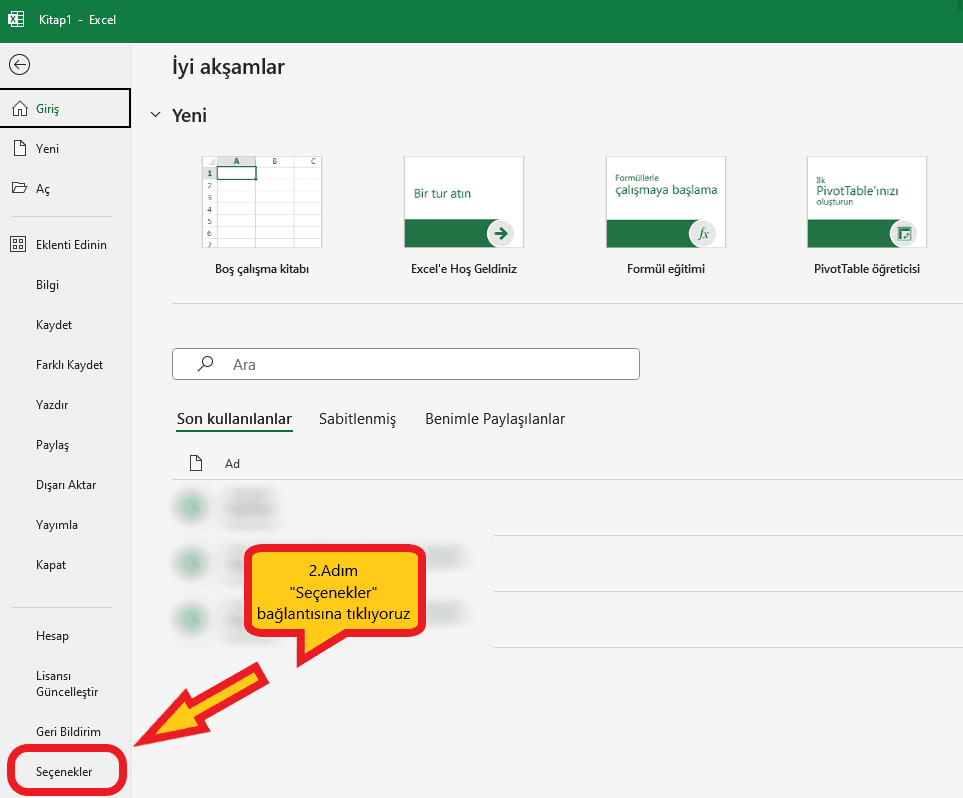Click Dışarı Aktar in the sidebar
963x798 pixels.
tap(66, 485)
